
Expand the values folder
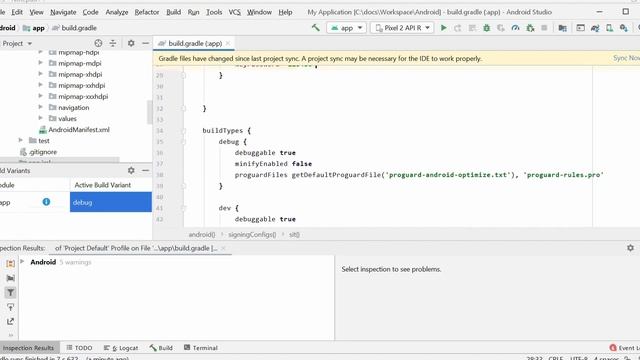[x=40, y=118]
